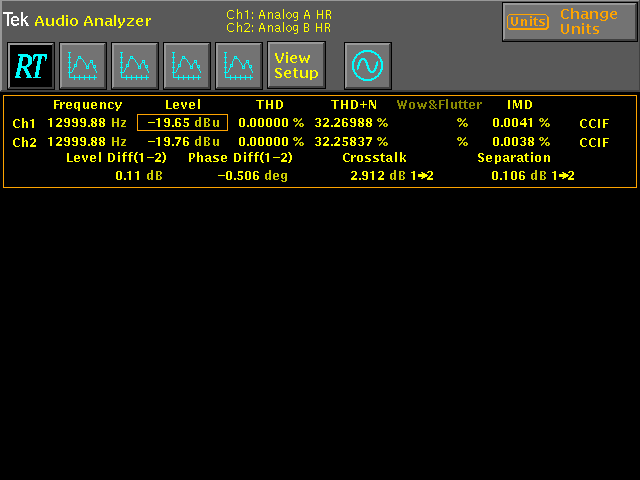The image size is (640, 480).
Task: Select the Ch2 Frequency value
Action: 87,142
